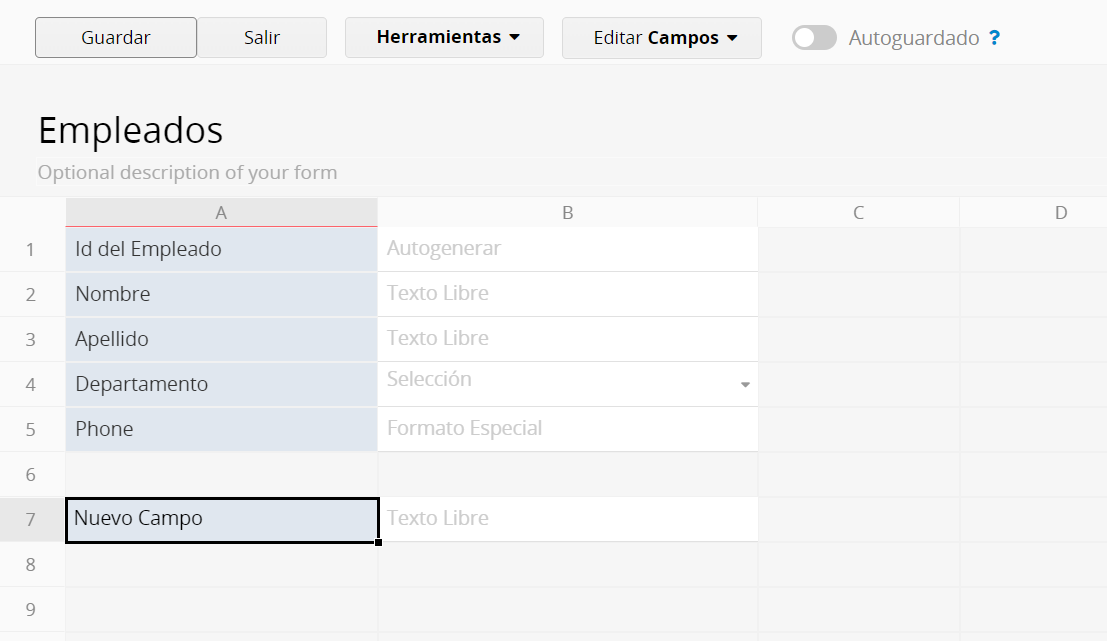Select column B header

click(568, 212)
